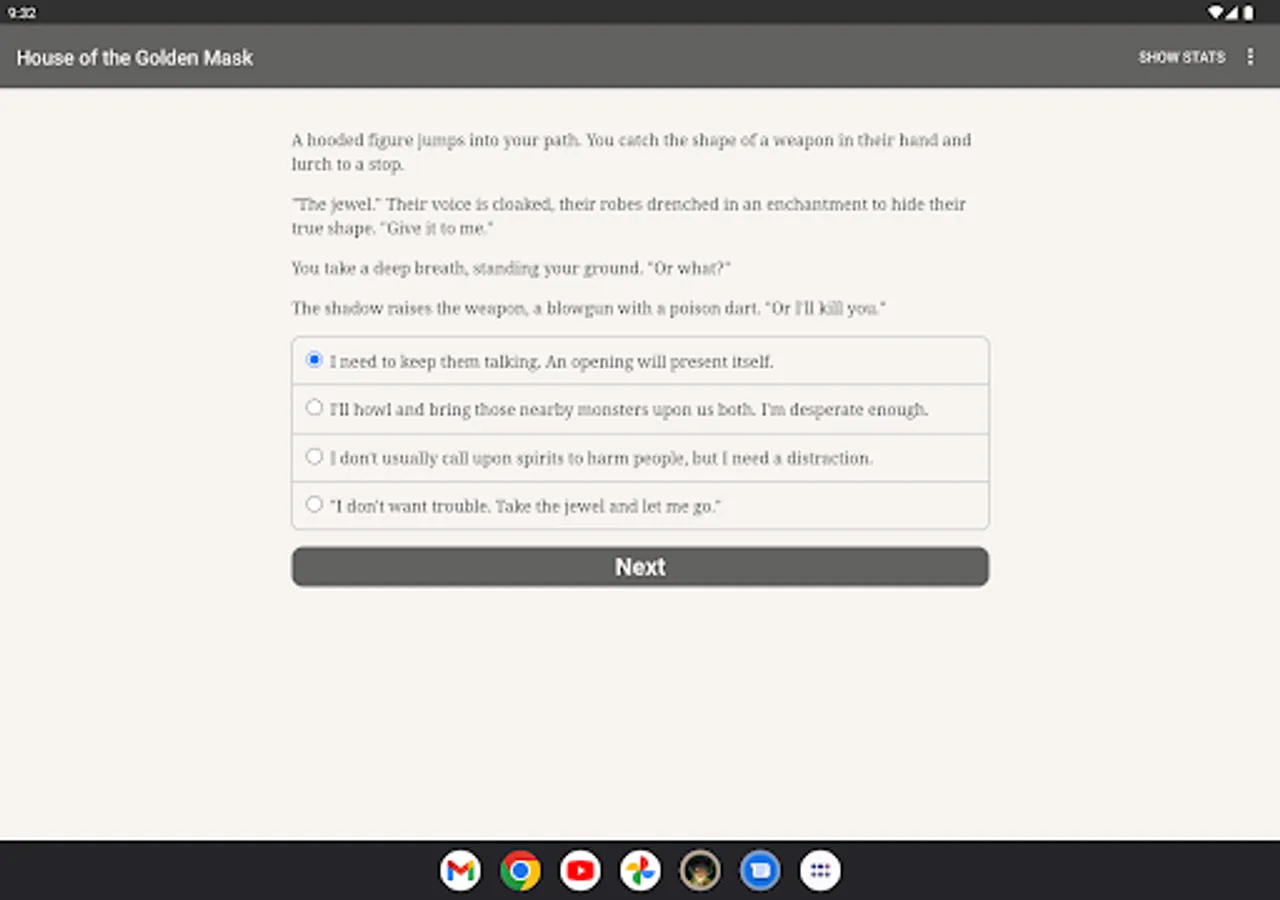Open Gmail from the dock

[460, 870]
